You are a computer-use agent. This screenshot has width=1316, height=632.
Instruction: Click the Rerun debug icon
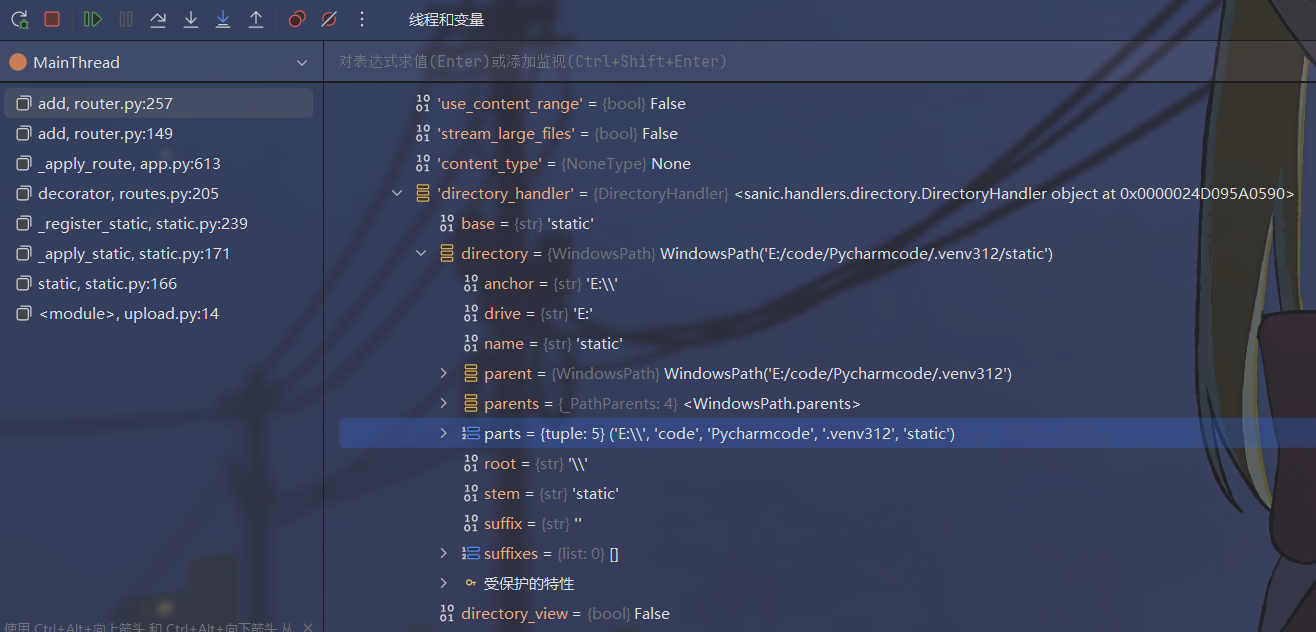20,19
